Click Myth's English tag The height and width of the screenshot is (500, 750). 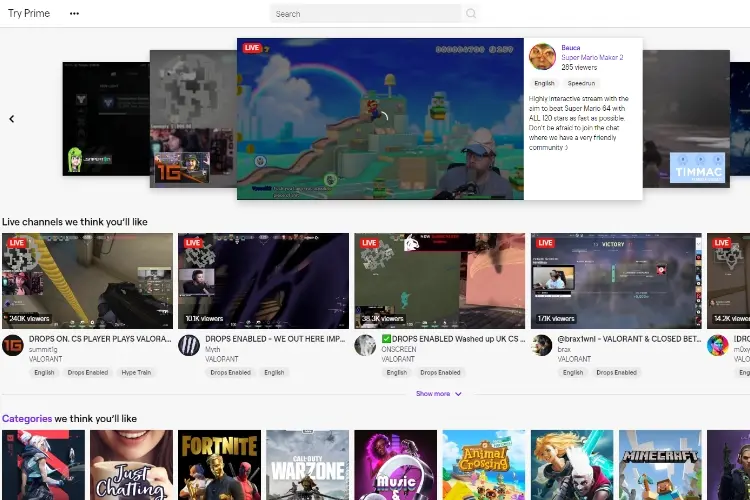pos(274,372)
